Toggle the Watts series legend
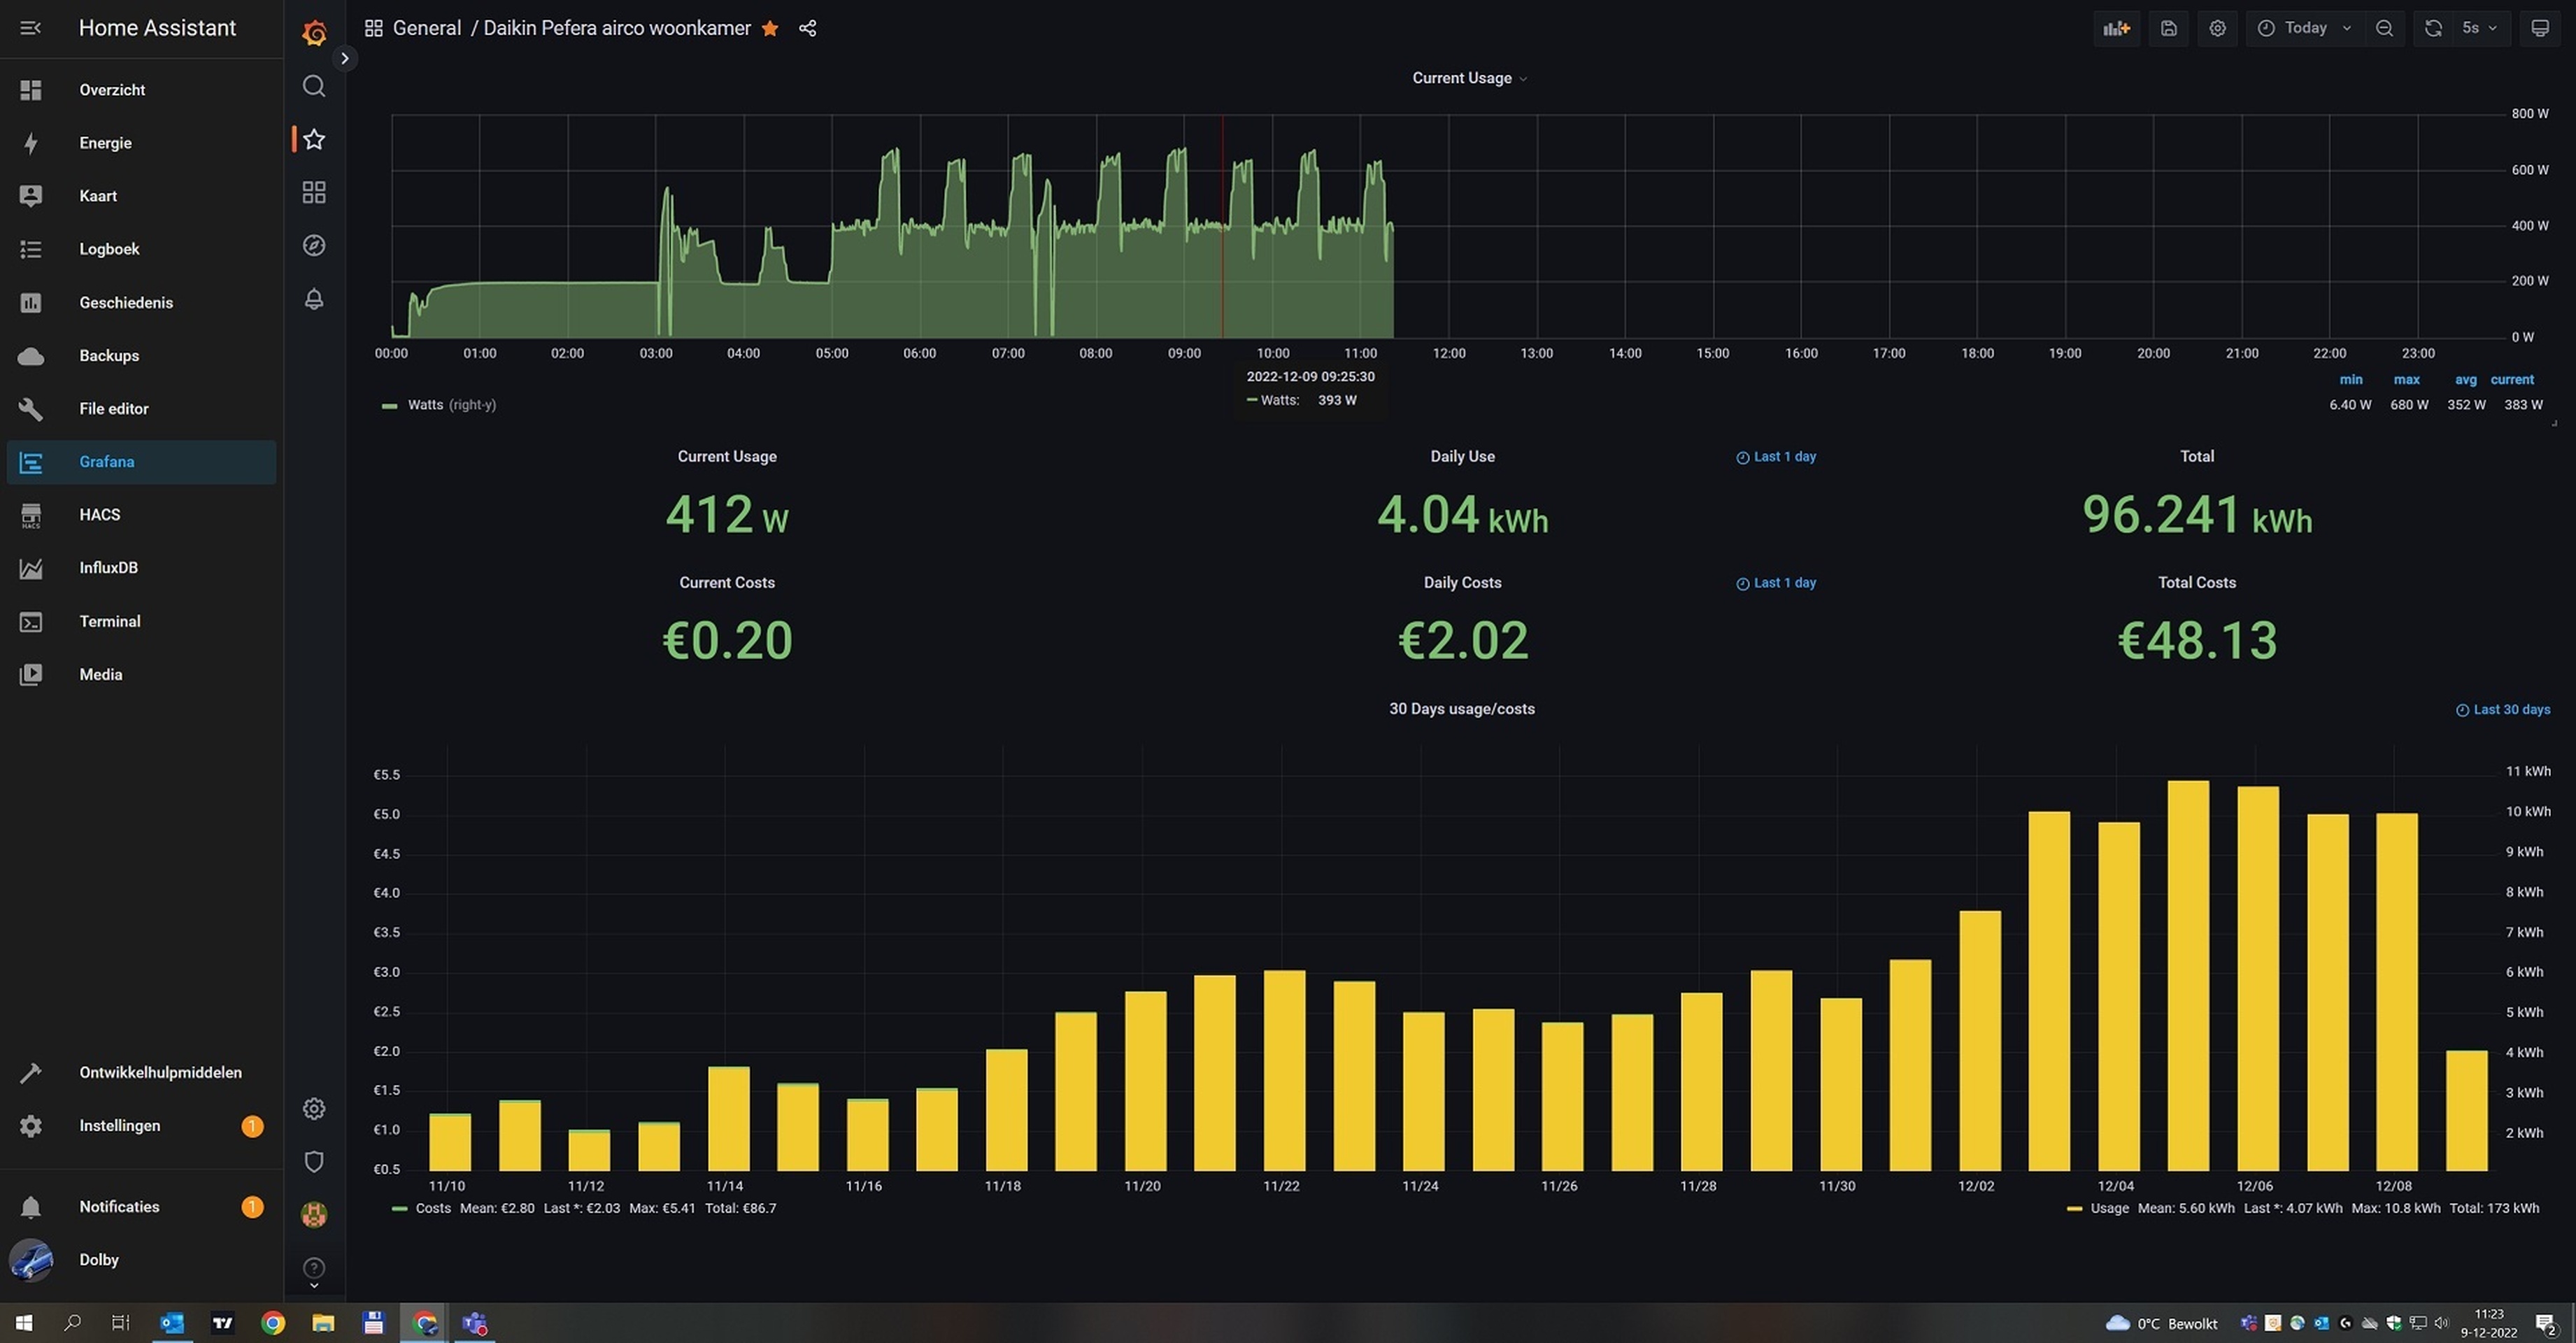 pyautogui.click(x=425, y=405)
